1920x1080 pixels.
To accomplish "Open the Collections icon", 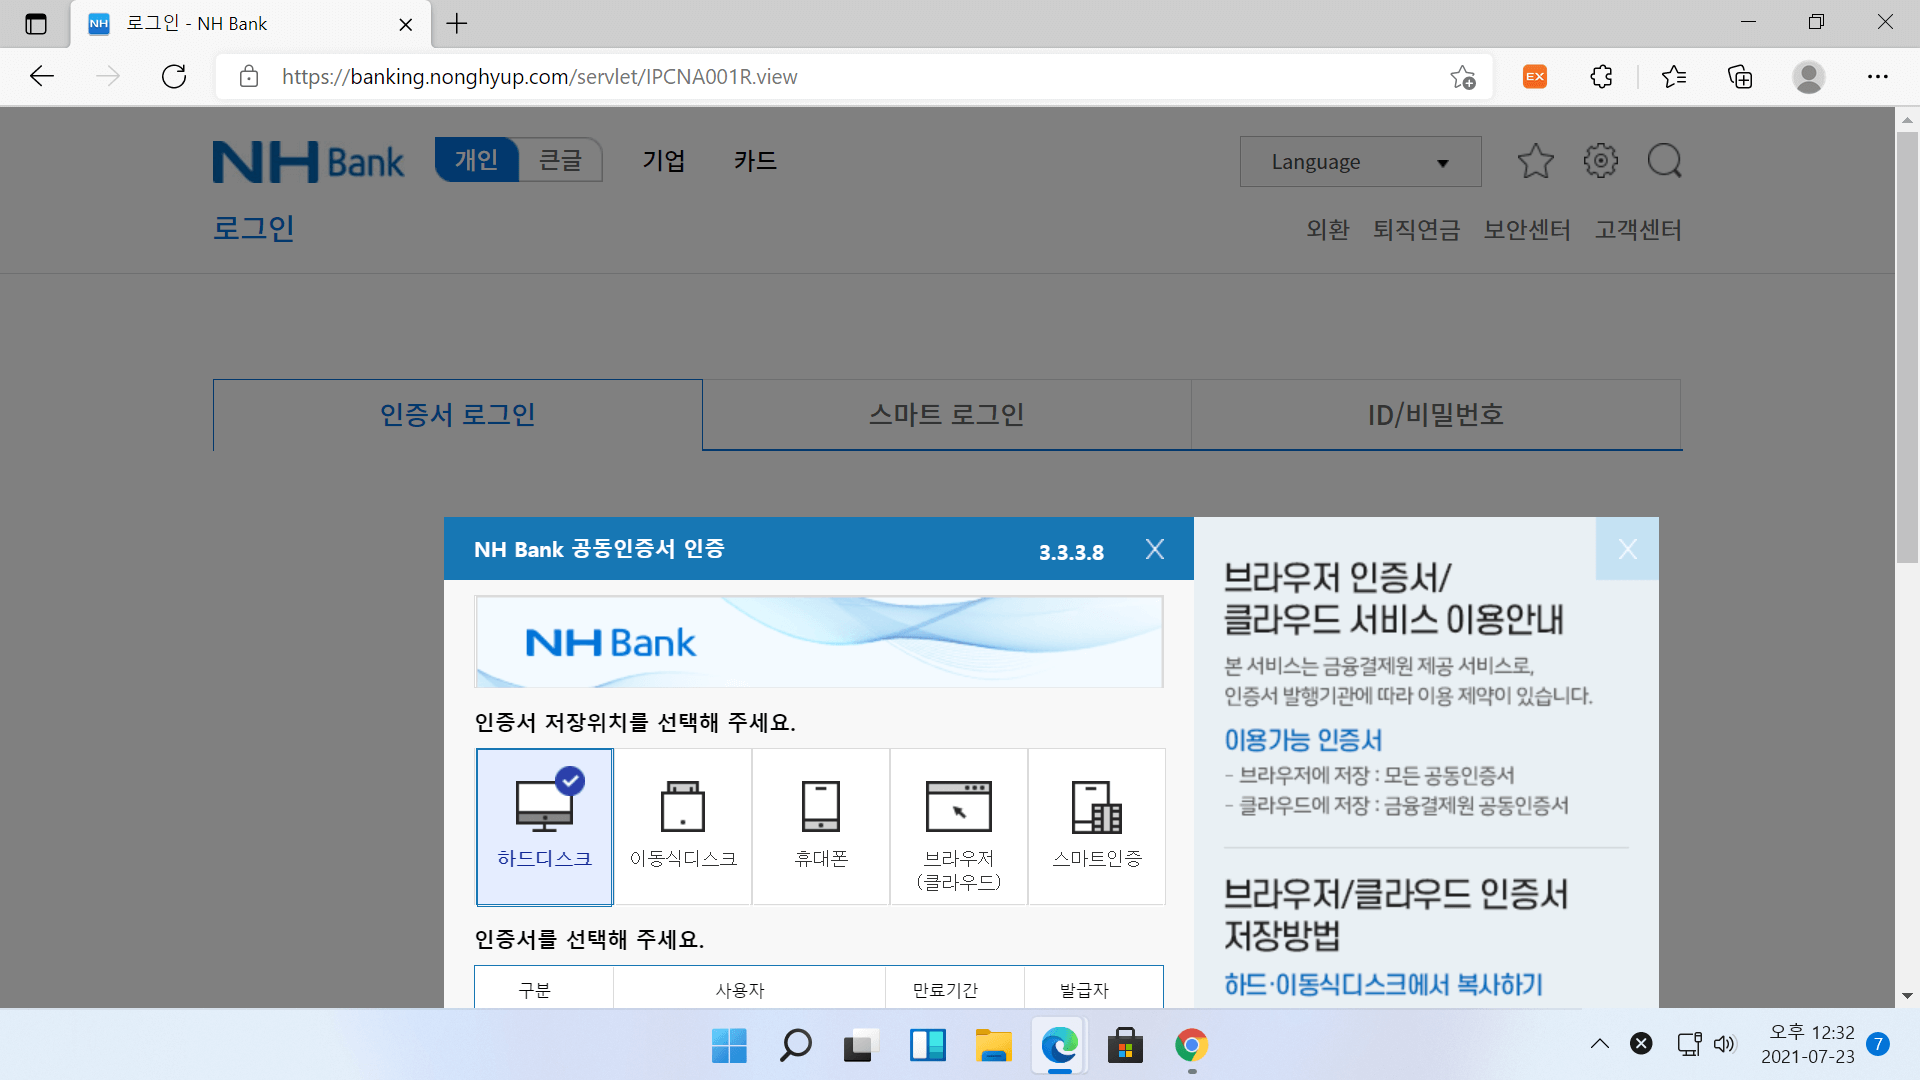I will pyautogui.click(x=1740, y=77).
